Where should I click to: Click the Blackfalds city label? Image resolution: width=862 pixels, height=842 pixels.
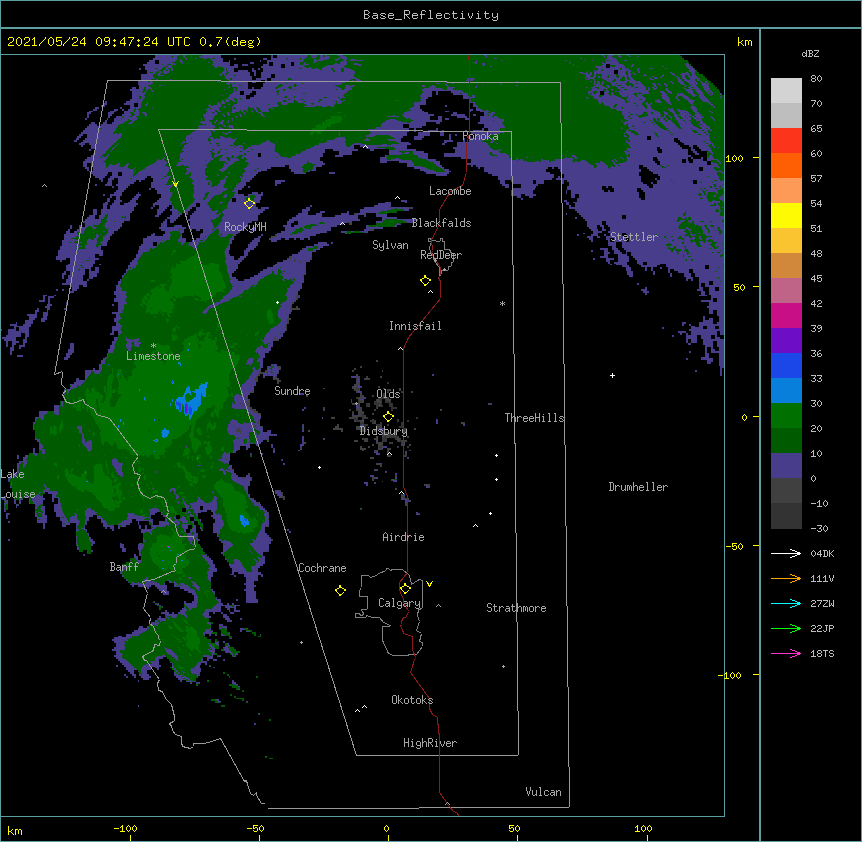(441, 223)
